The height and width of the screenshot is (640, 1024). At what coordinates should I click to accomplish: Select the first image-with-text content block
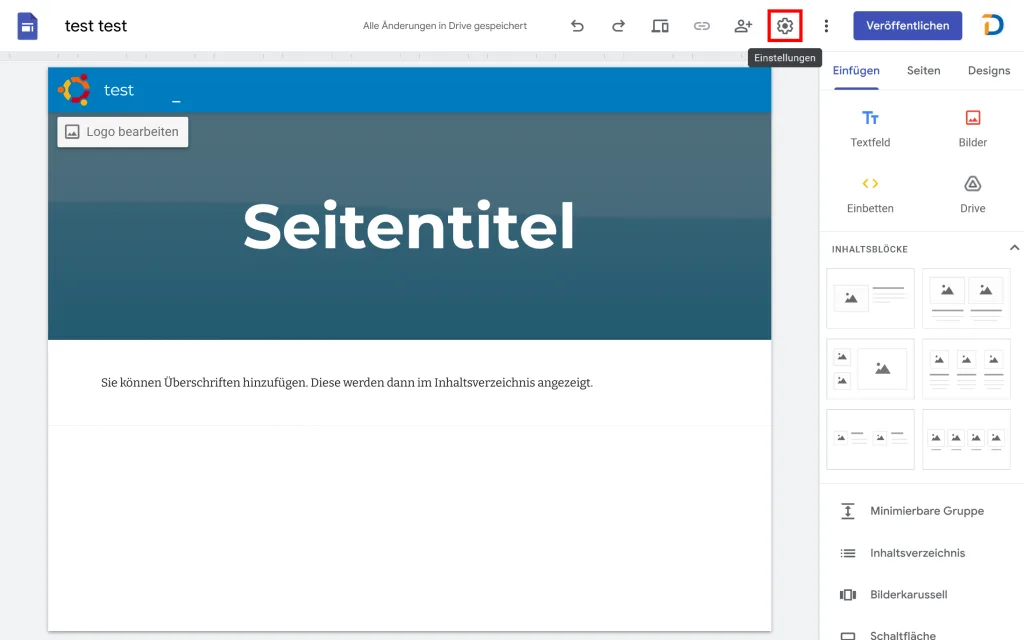(x=870, y=298)
